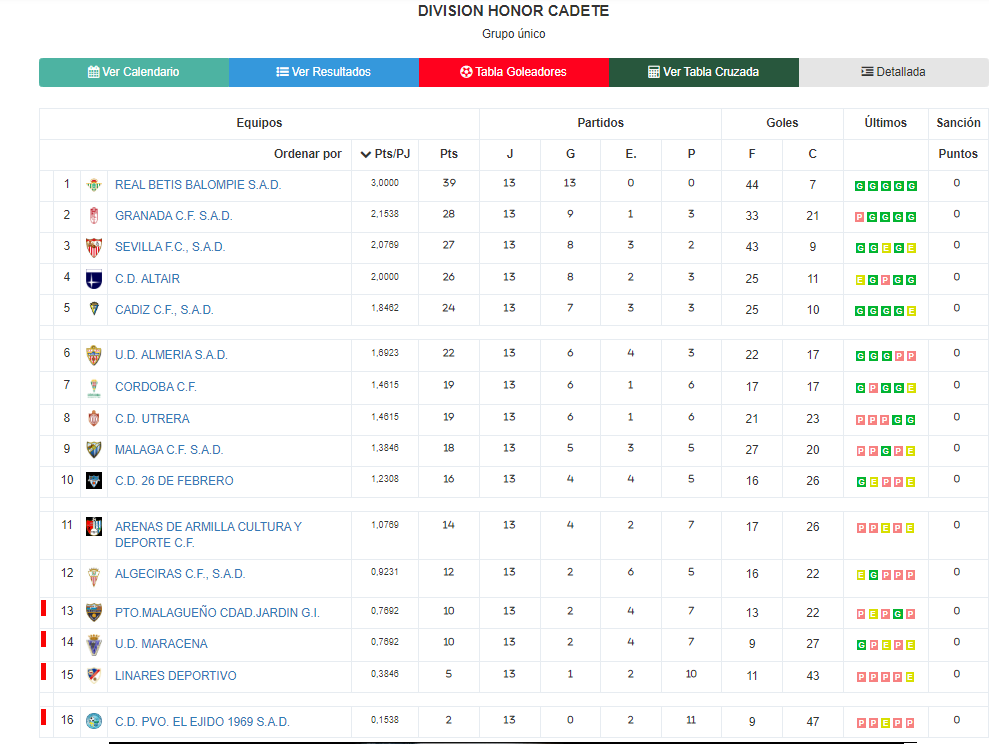The width and height of the screenshot is (989, 744).
Task: Switch to the Detallada view tab
Action: pos(893,72)
